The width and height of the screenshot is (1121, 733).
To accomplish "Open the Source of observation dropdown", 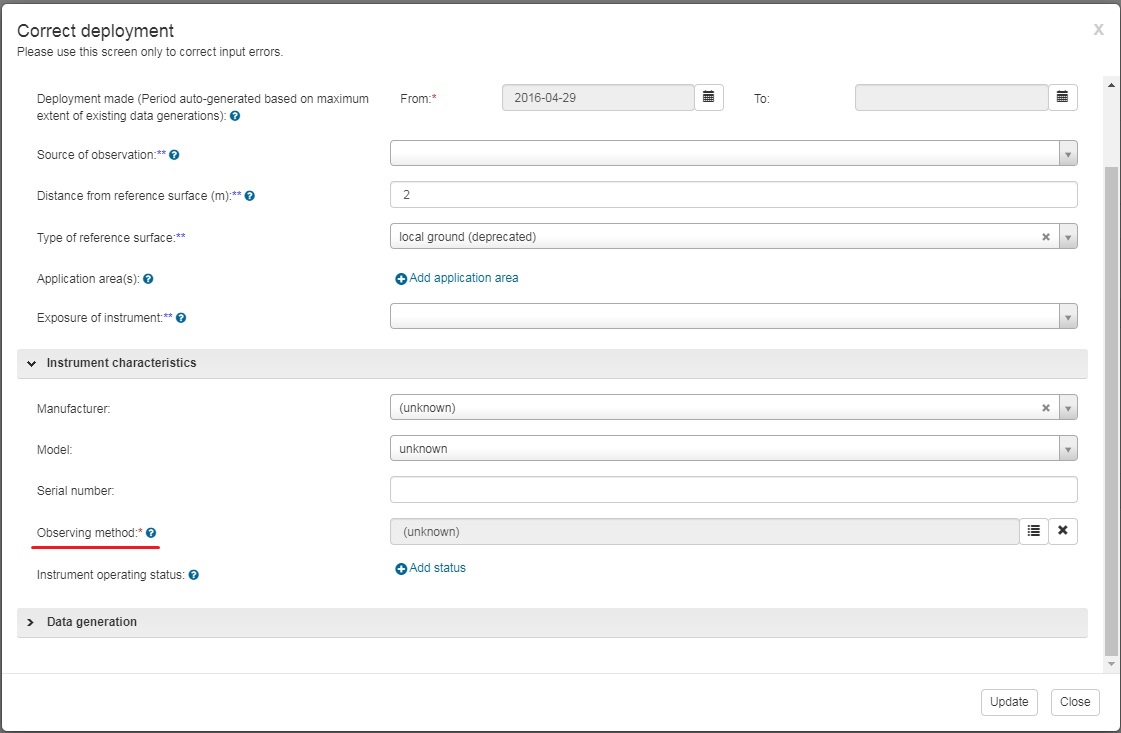I will coord(1068,154).
